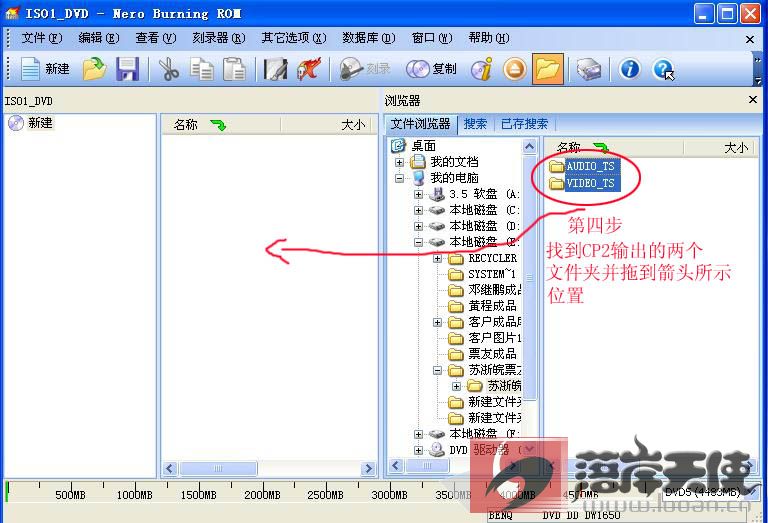768x523 pixels.
Task: Open the 帮助(H) menu
Action: click(489, 38)
